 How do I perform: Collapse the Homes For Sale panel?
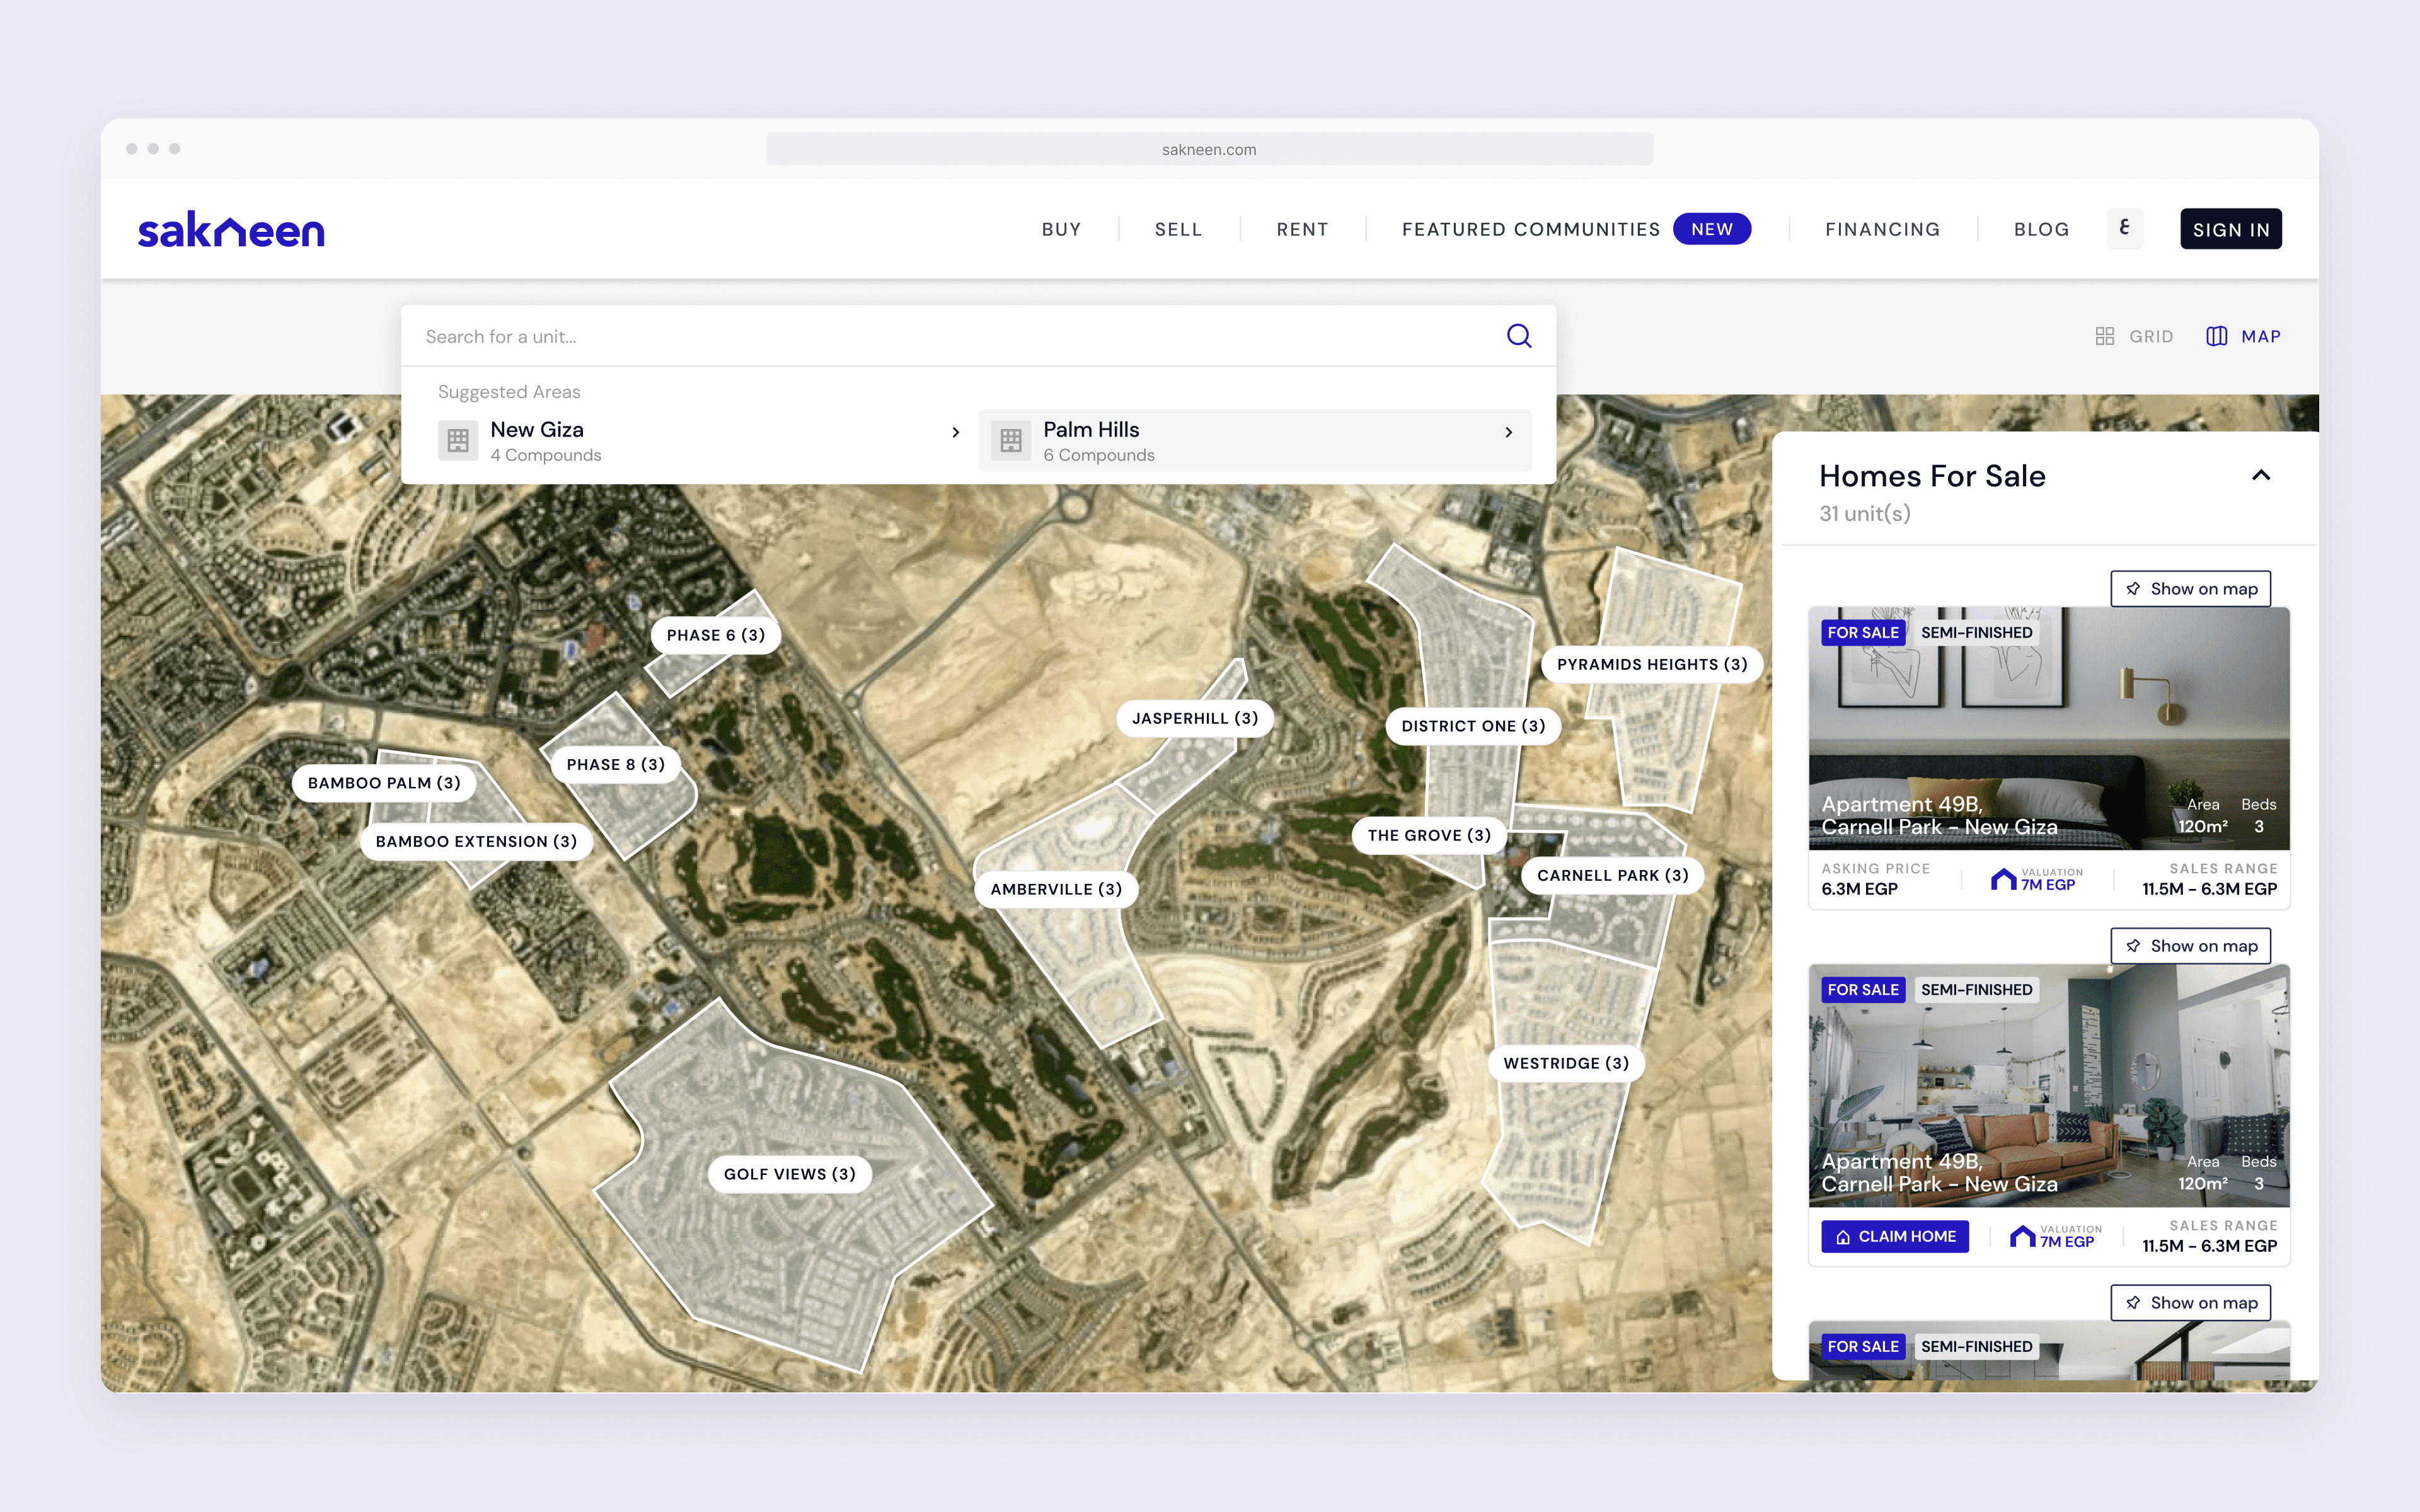click(2261, 475)
